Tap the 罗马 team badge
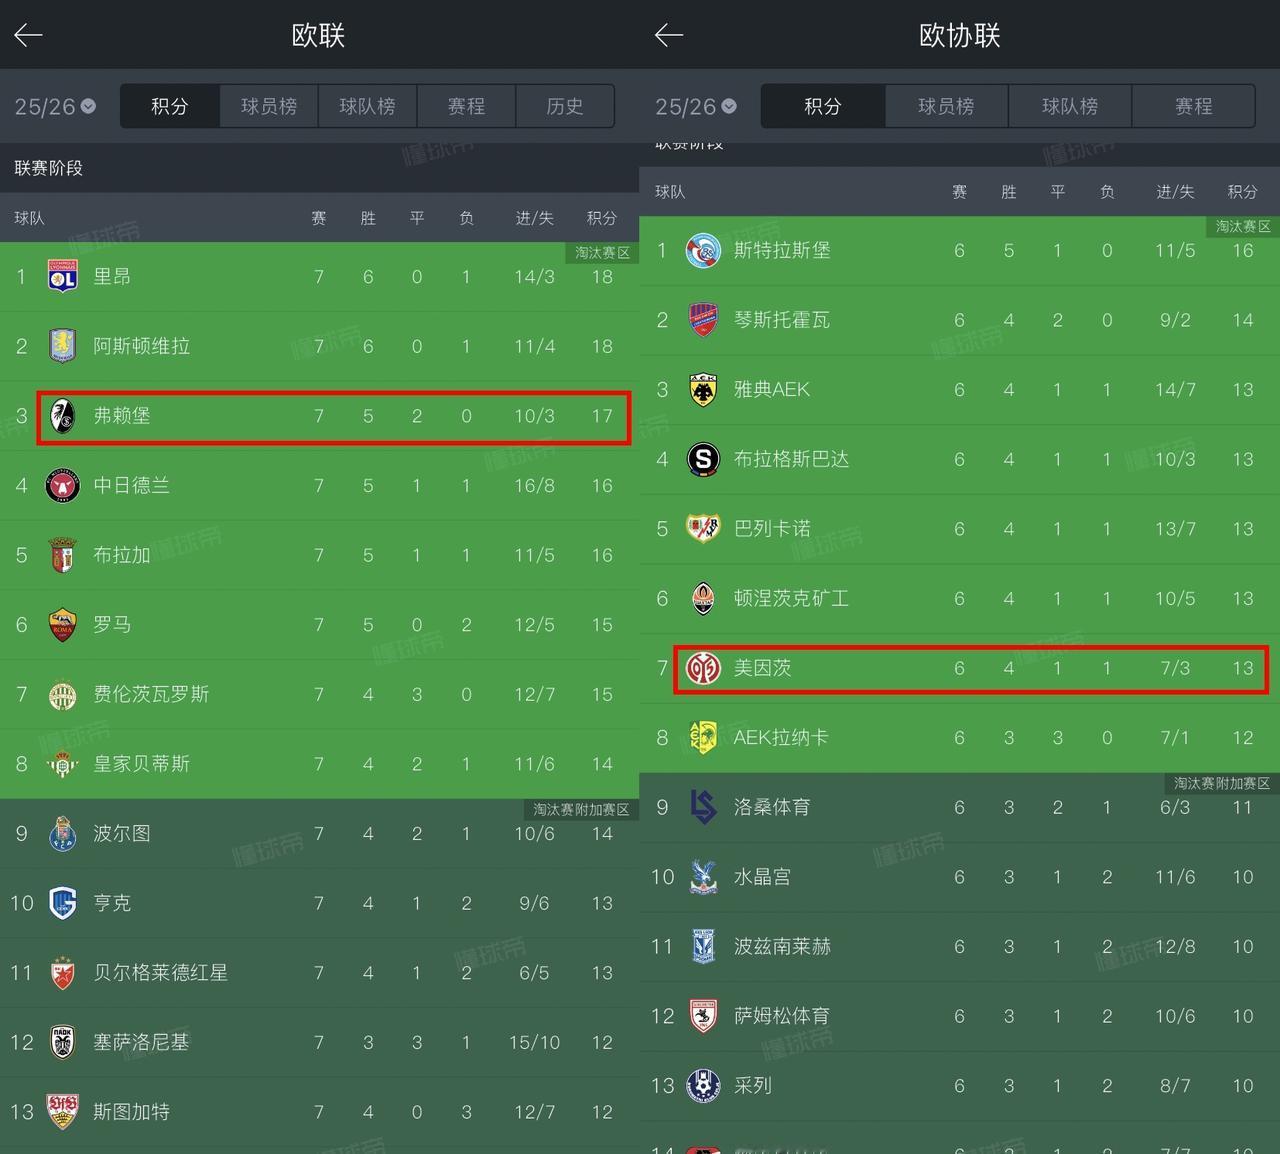The width and height of the screenshot is (1280, 1154). click(x=63, y=625)
